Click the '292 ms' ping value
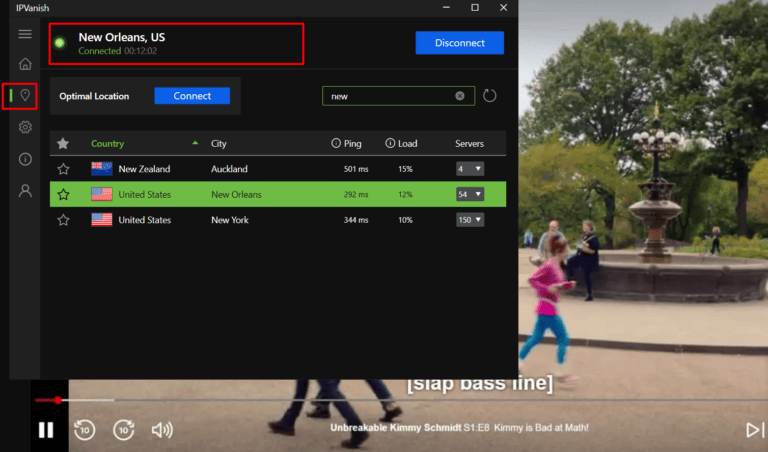This screenshot has width=768, height=452. point(356,194)
